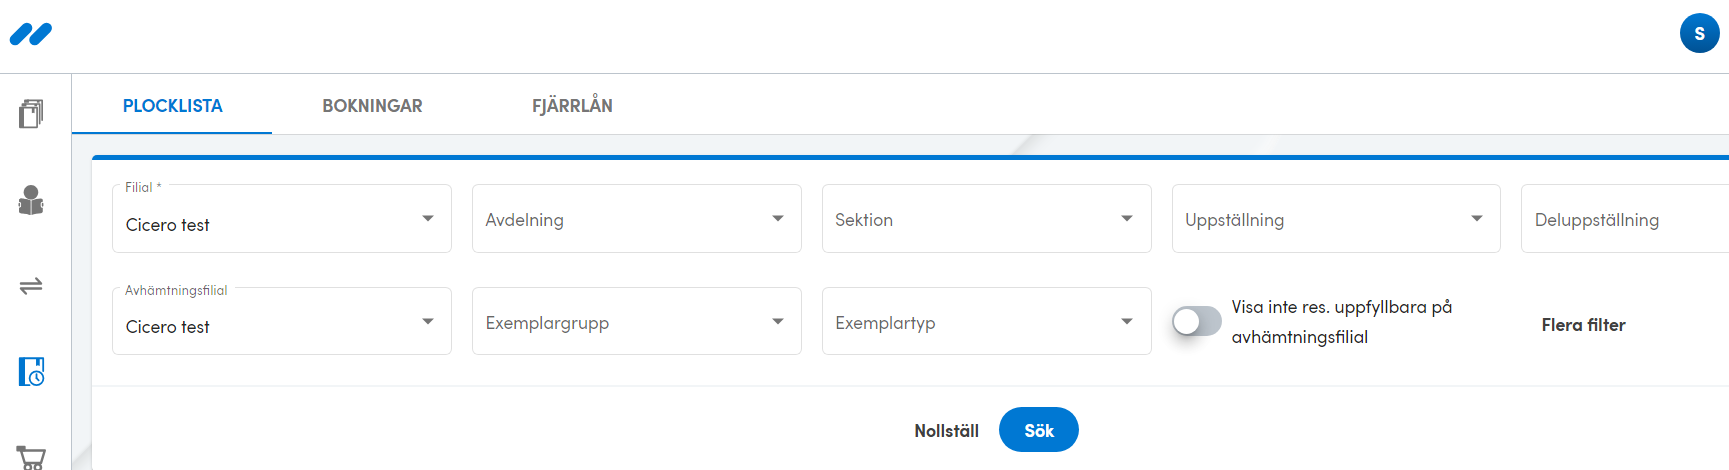The image size is (1729, 470).
Task: Click the blue app logo icon
Action: 31,35
